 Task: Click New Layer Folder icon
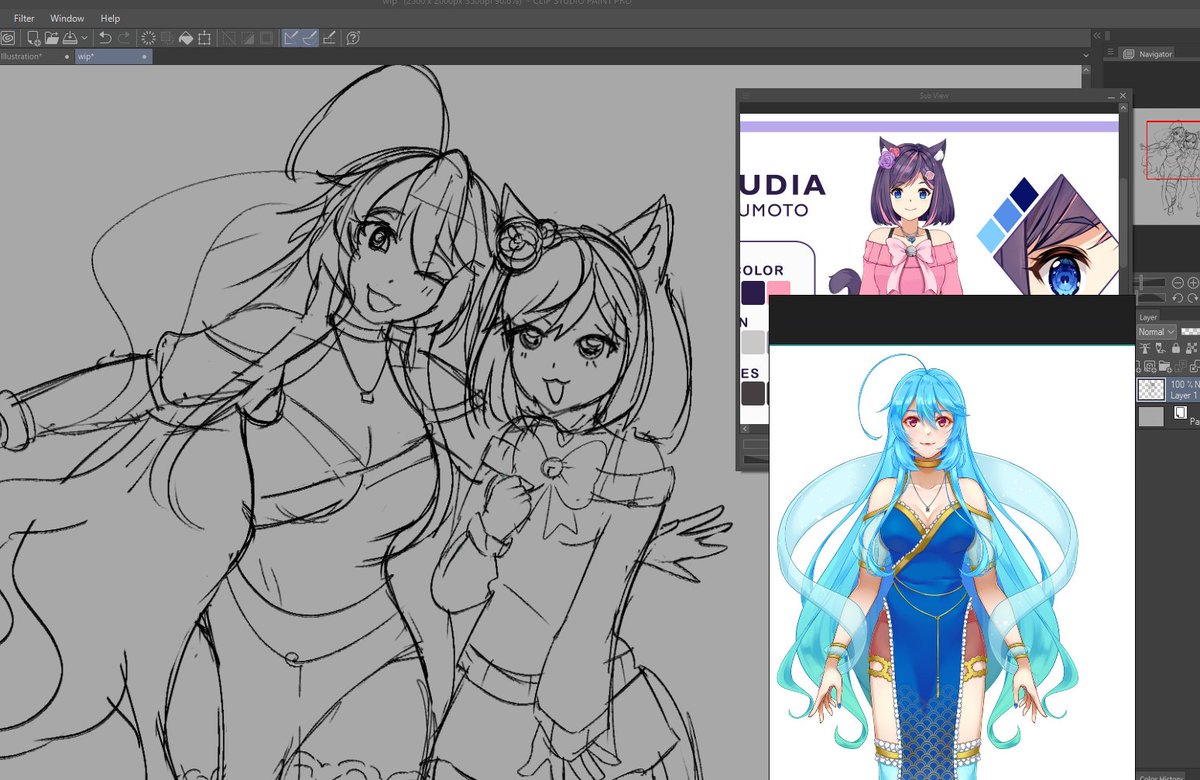click(1164, 366)
